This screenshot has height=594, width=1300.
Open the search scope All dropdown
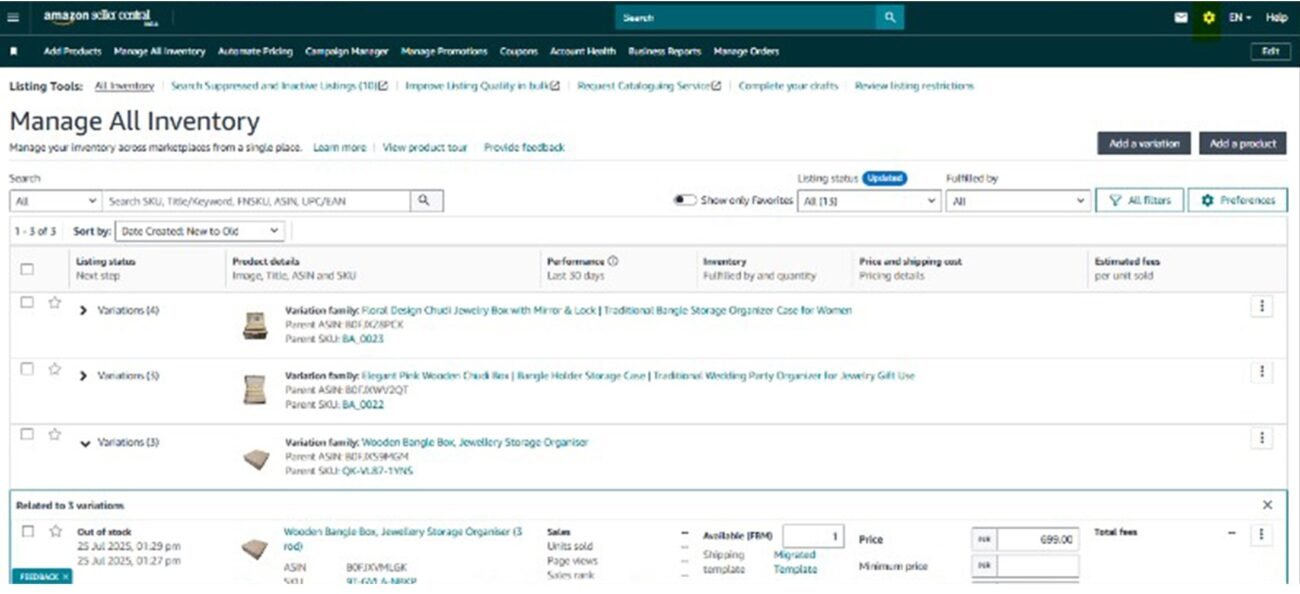[x=56, y=201]
